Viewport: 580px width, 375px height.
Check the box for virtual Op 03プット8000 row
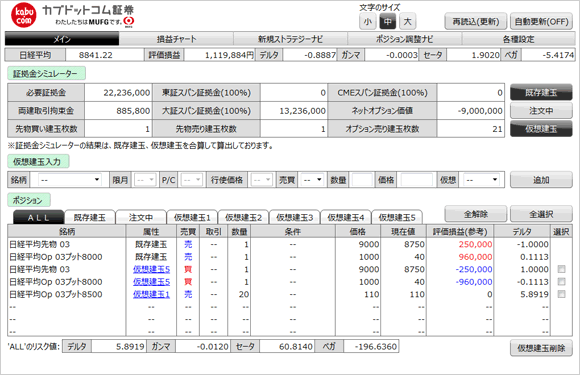pos(562,282)
